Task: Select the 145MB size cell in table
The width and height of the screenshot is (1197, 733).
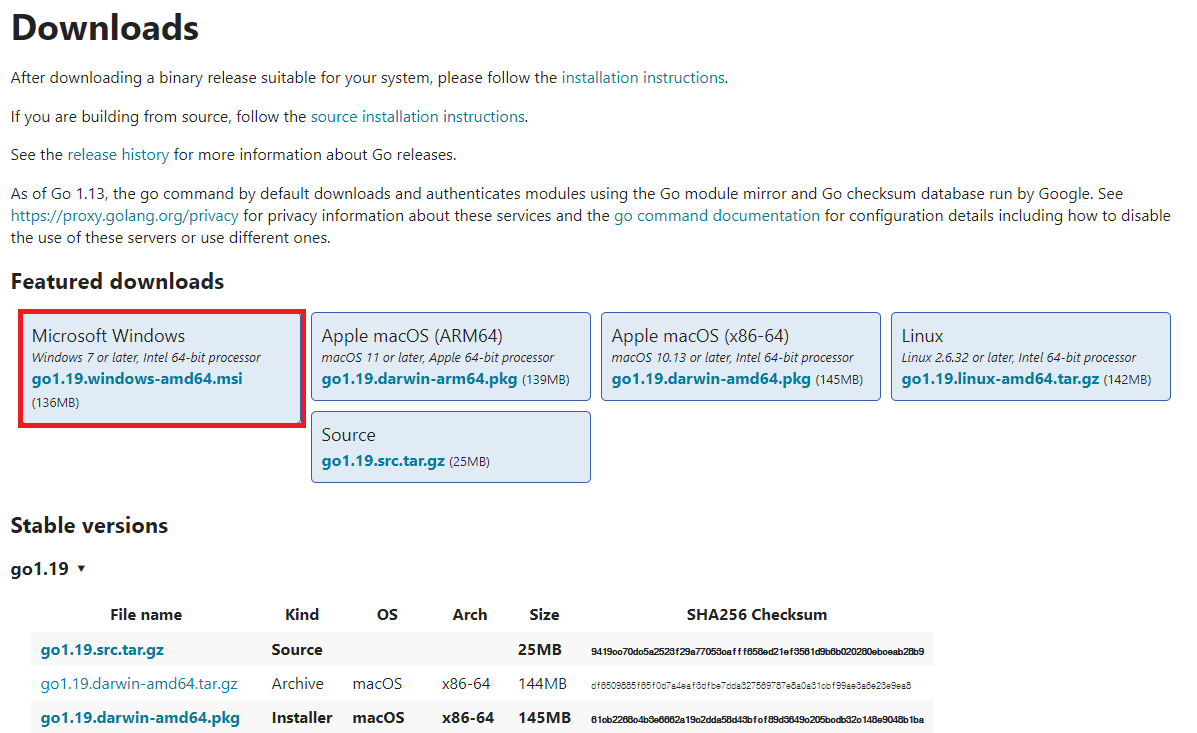Action: coord(544,718)
